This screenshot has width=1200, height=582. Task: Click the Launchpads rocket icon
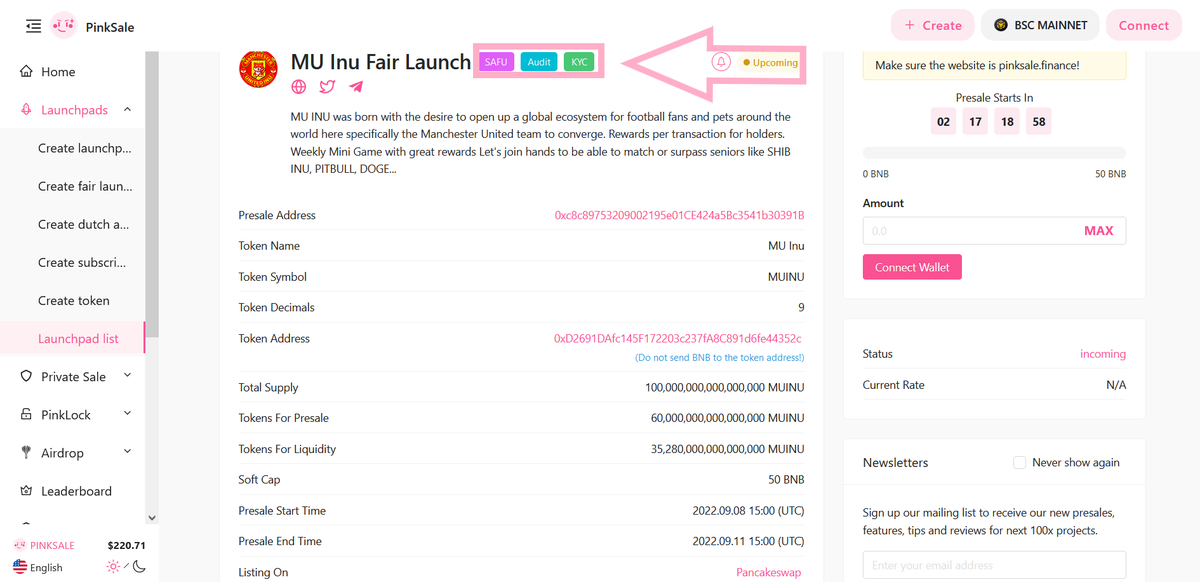(x=26, y=110)
